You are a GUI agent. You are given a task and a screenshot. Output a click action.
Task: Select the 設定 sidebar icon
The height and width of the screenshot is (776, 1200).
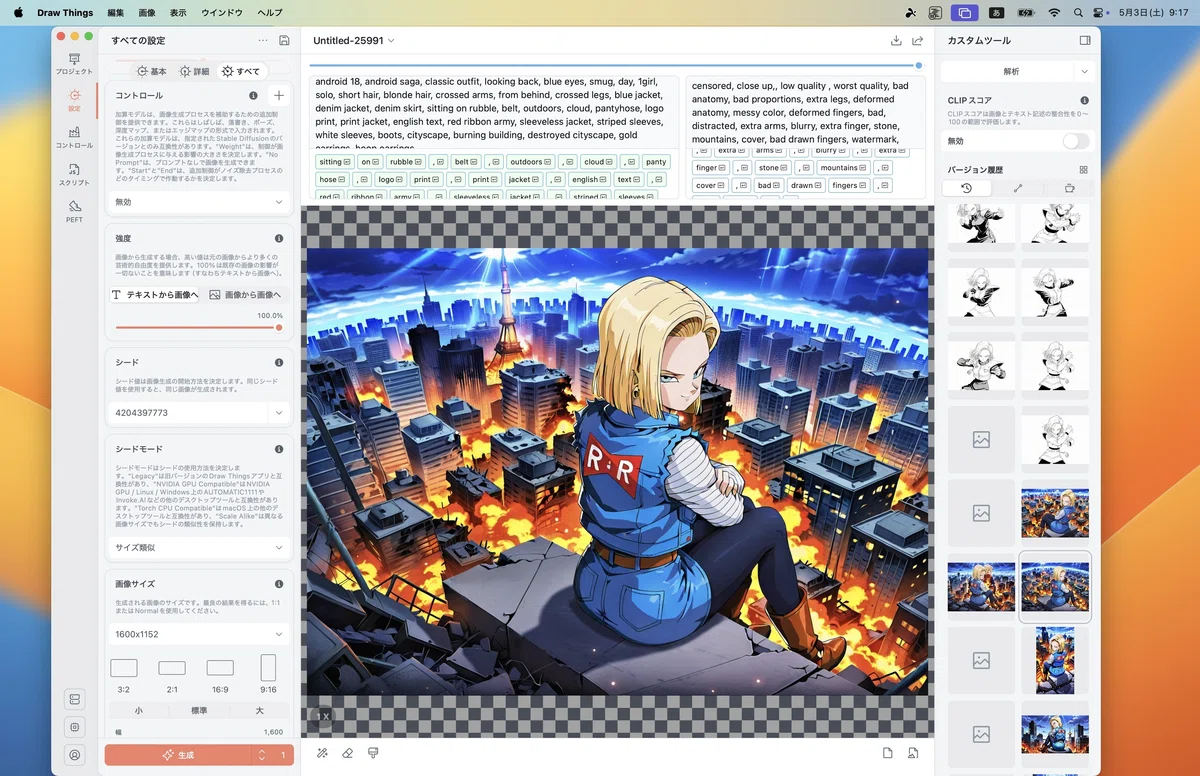click(74, 100)
